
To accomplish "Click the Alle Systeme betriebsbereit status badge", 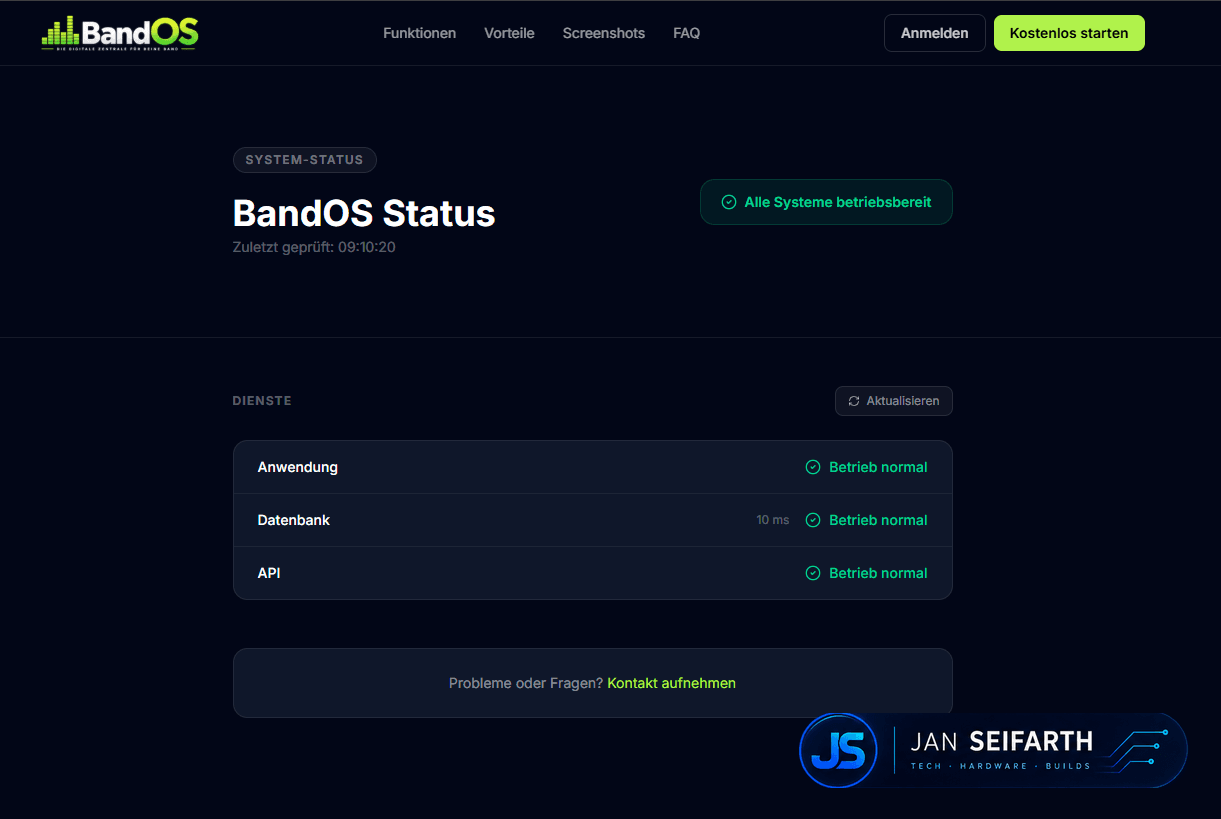I will [826, 202].
